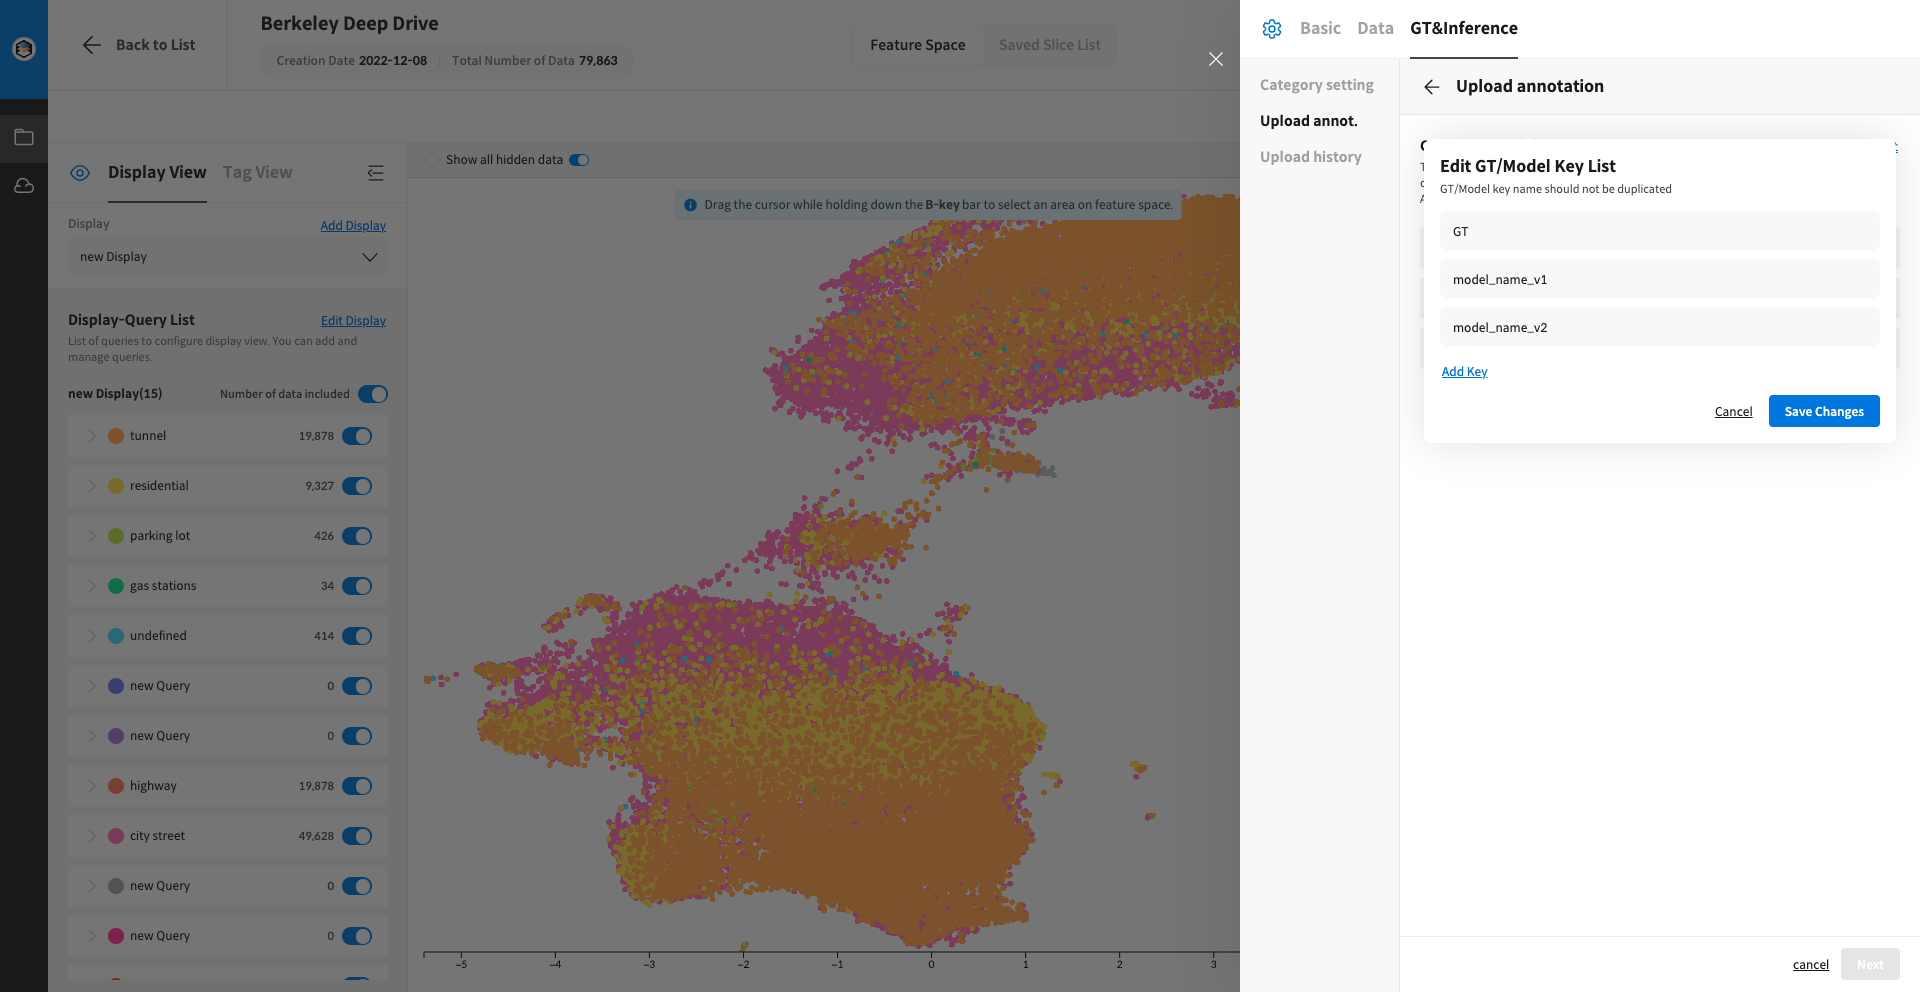Click the orange tunnel color swatch
This screenshot has width=1920, height=992.
[x=116, y=436]
